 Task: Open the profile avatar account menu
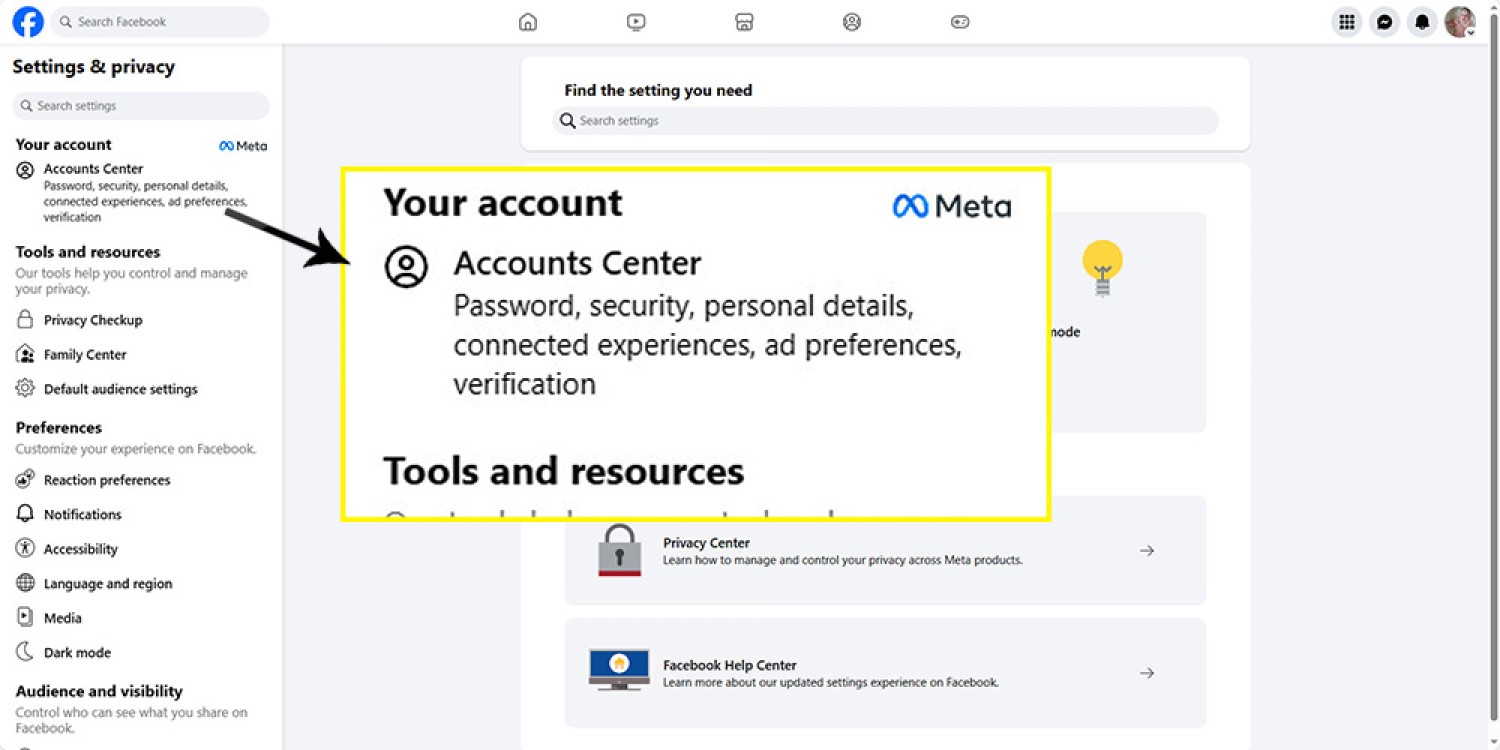coord(1460,22)
